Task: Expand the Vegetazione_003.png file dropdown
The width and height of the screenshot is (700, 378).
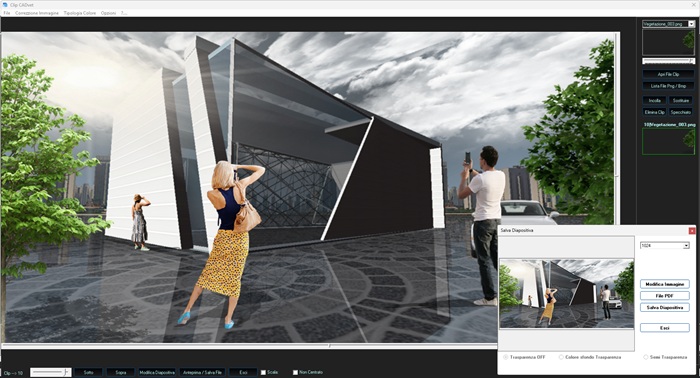Action: click(x=692, y=24)
